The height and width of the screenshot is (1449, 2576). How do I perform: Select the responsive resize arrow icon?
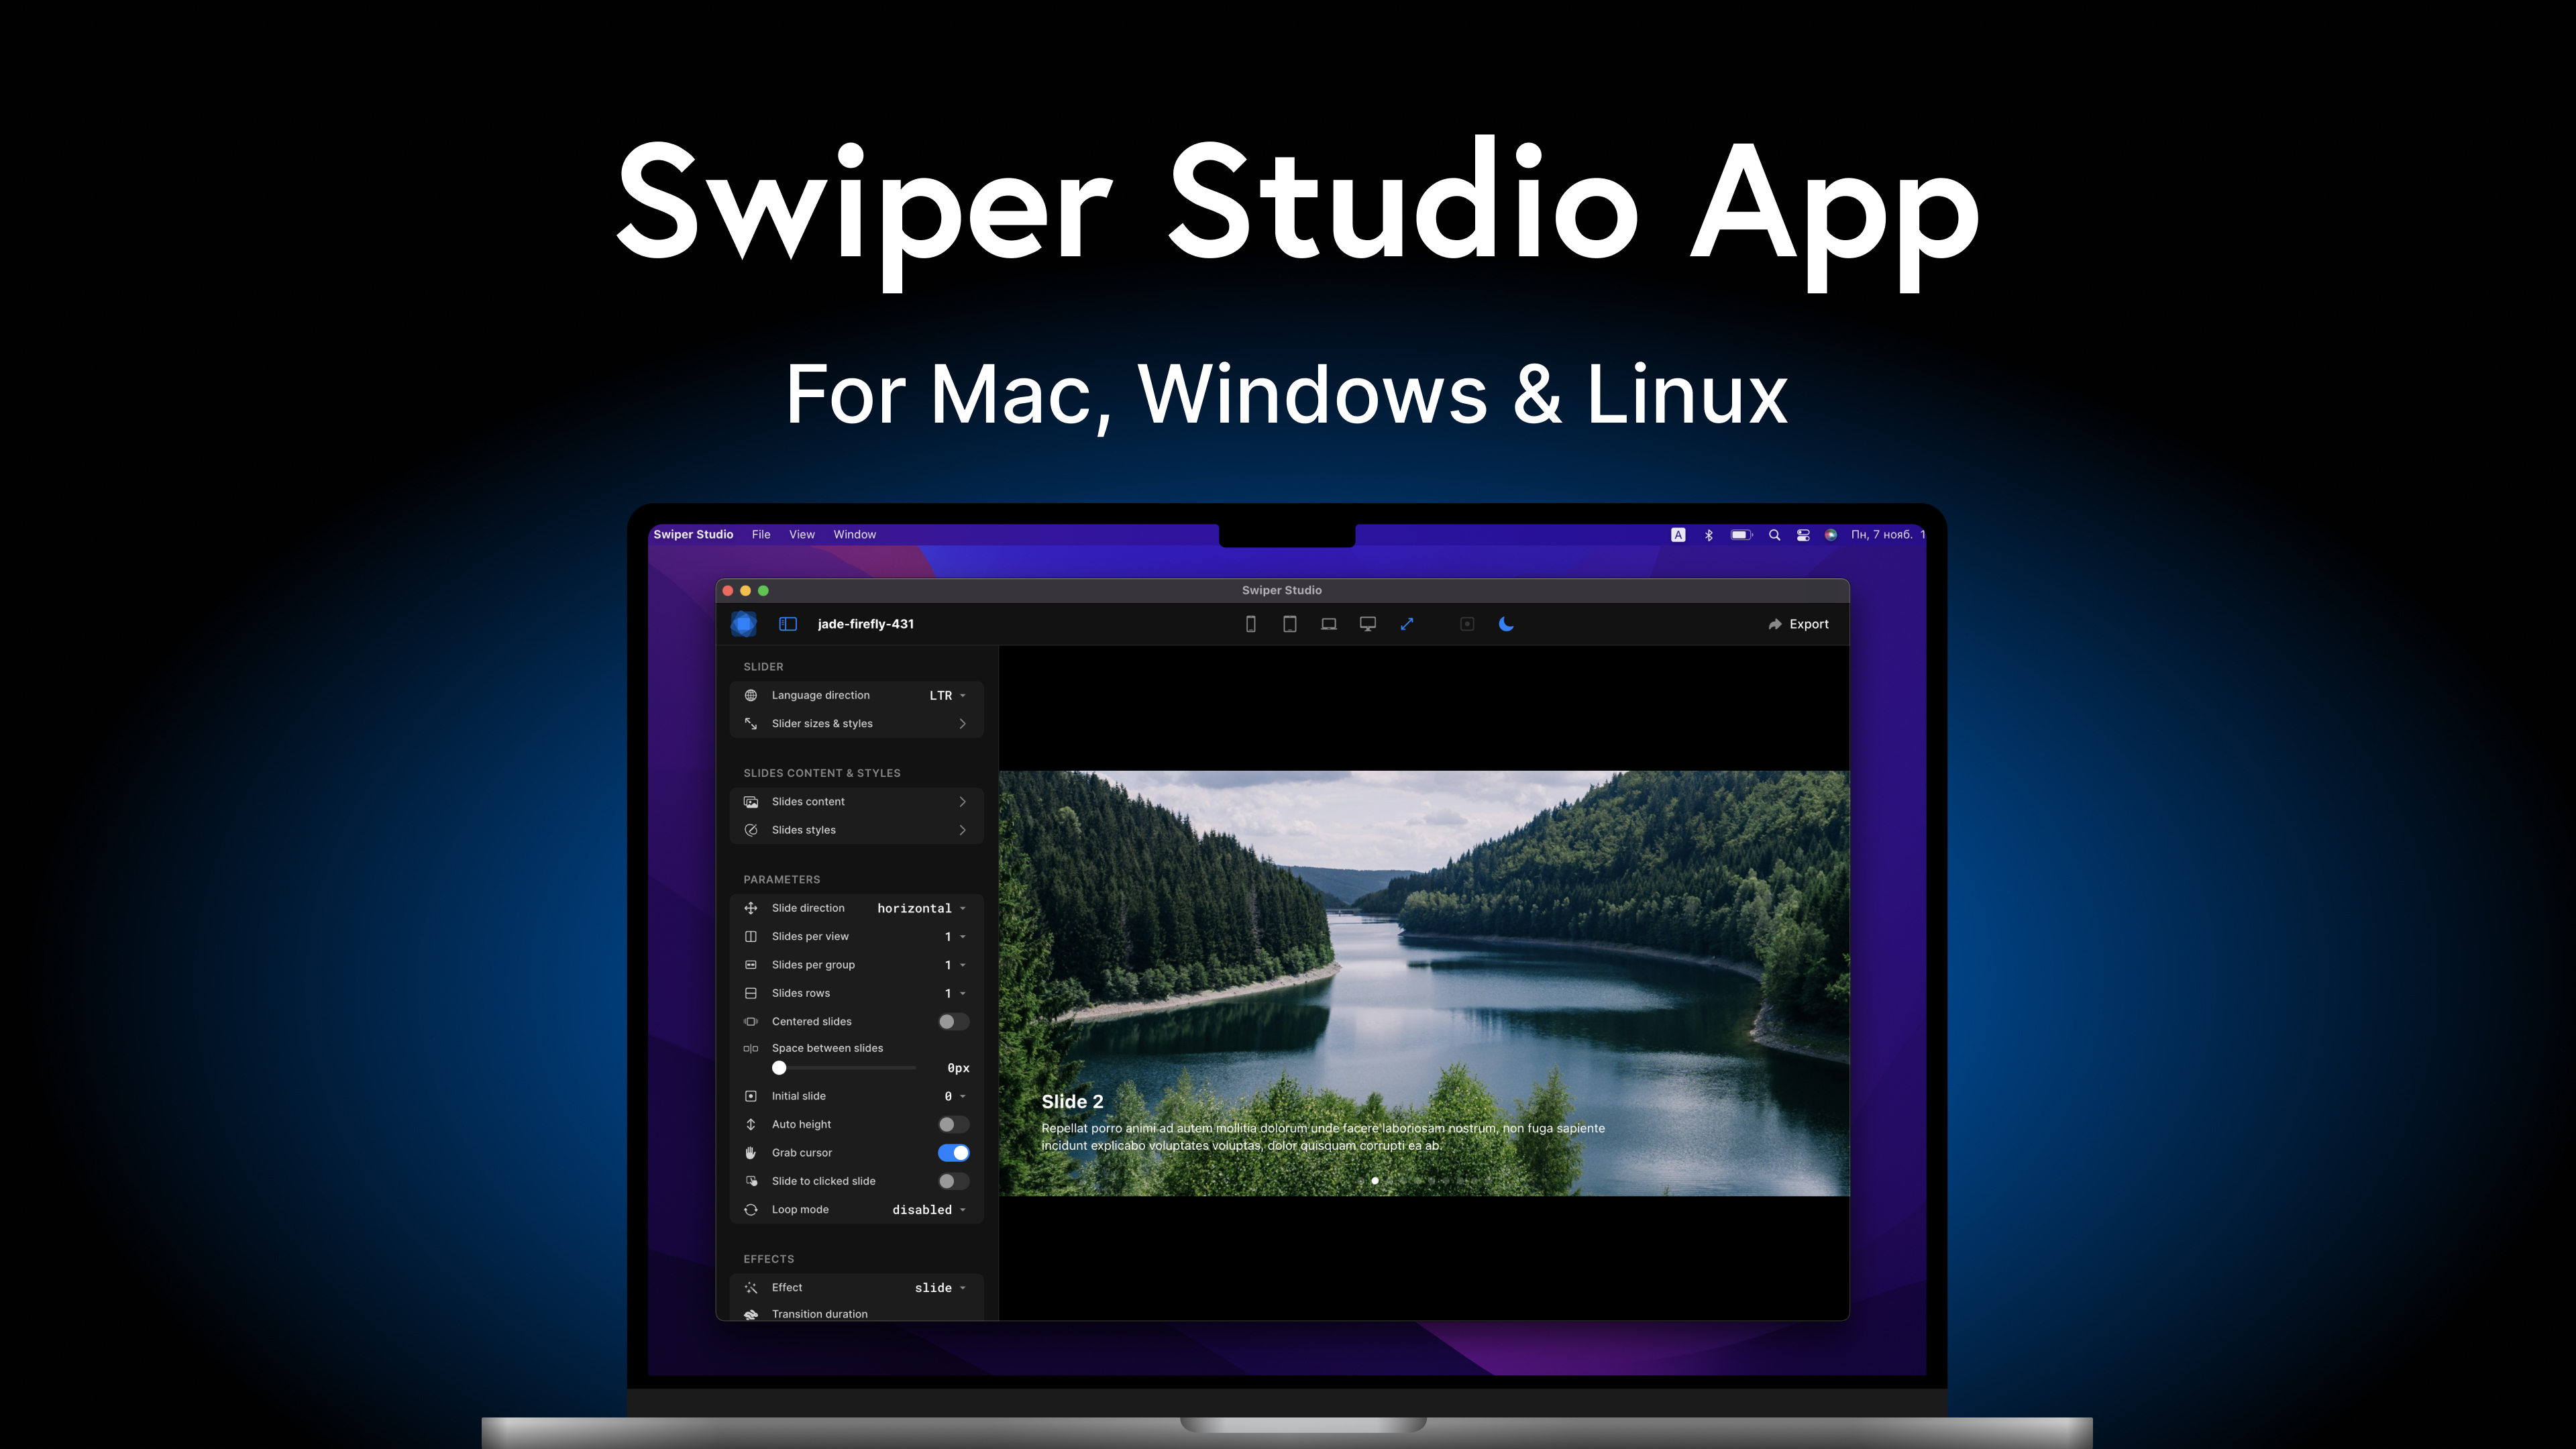pyautogui.click(x=1407, y=624)
